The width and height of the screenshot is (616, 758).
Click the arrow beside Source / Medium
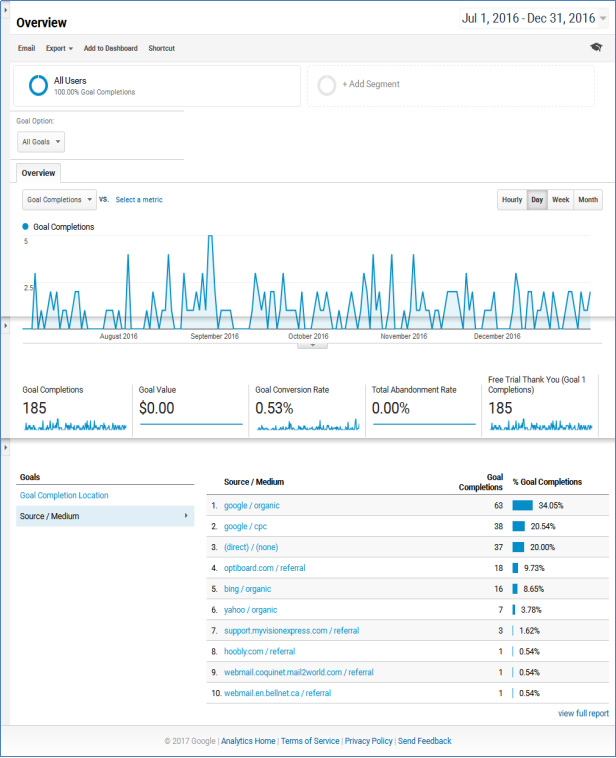(186, 516)
